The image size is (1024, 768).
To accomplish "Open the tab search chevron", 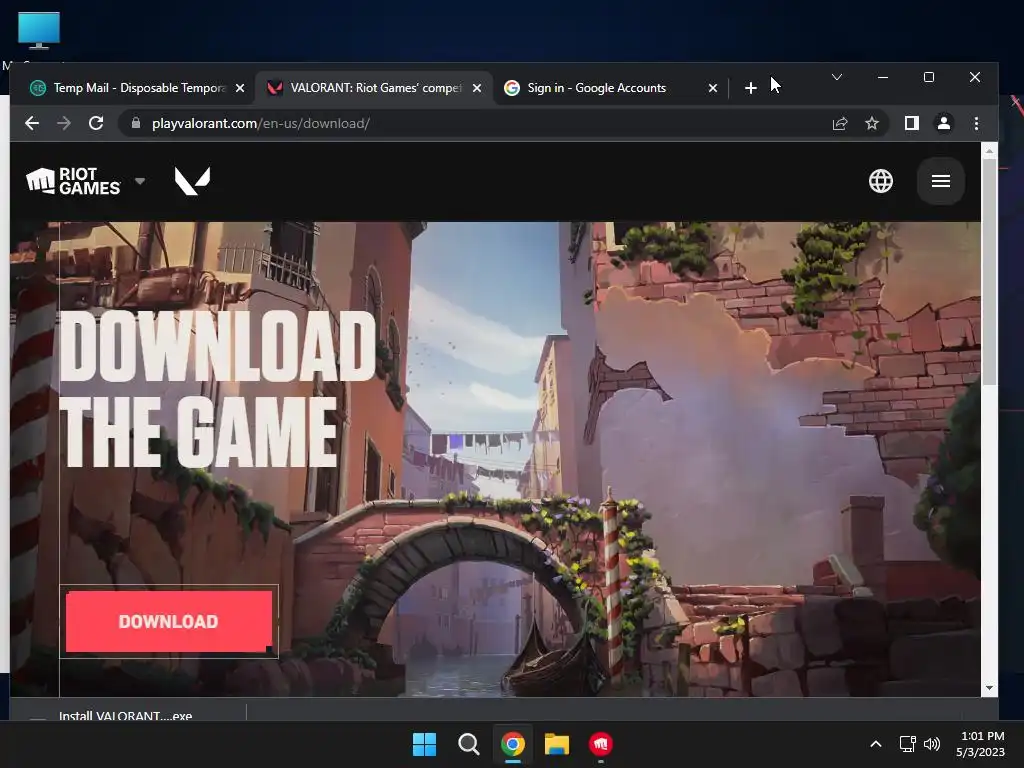I will click(837, 77).
